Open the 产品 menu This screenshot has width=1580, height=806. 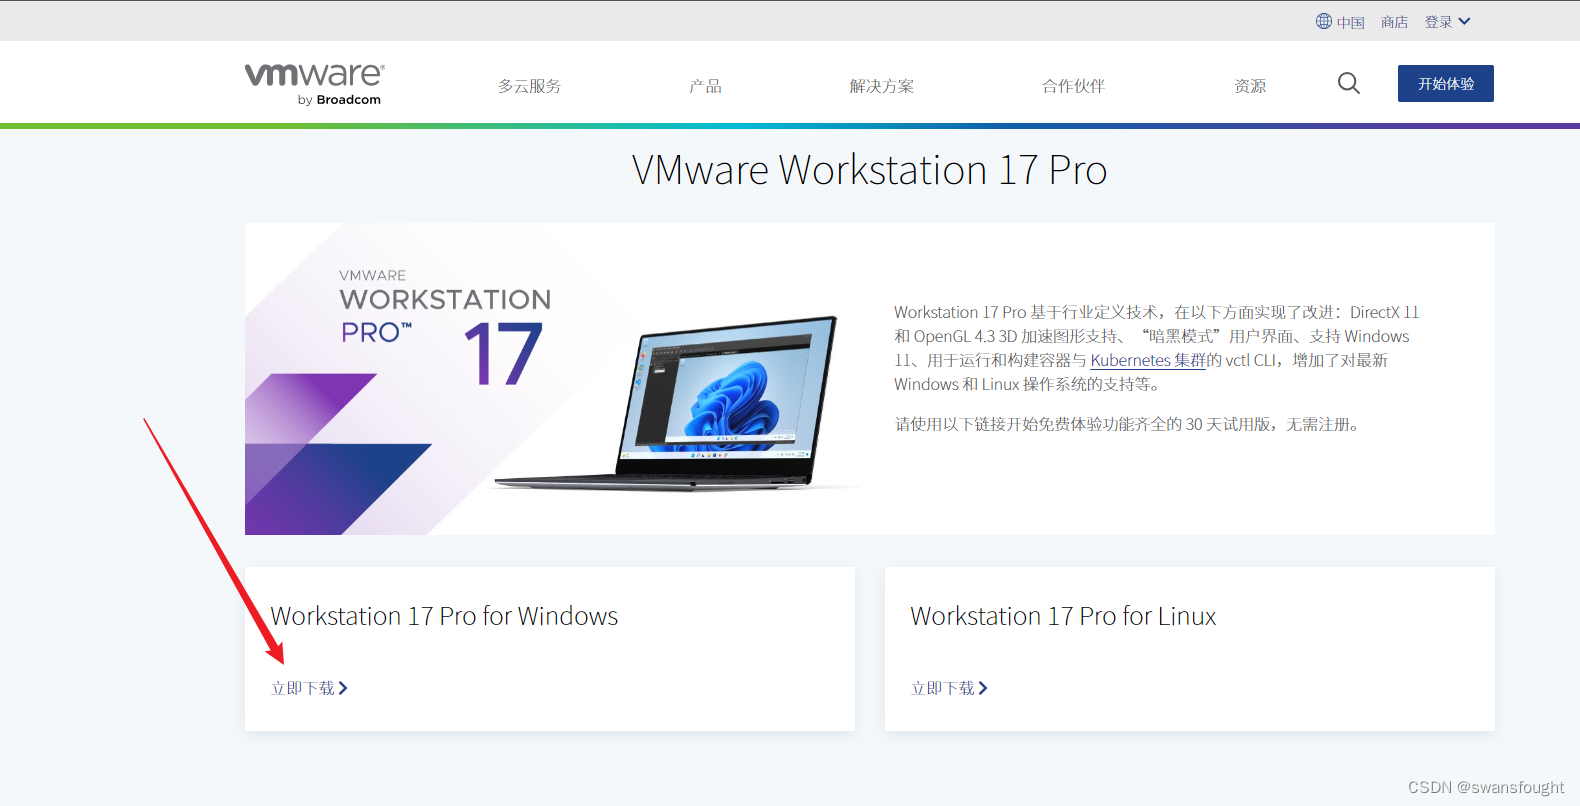(x=705, y=86)
